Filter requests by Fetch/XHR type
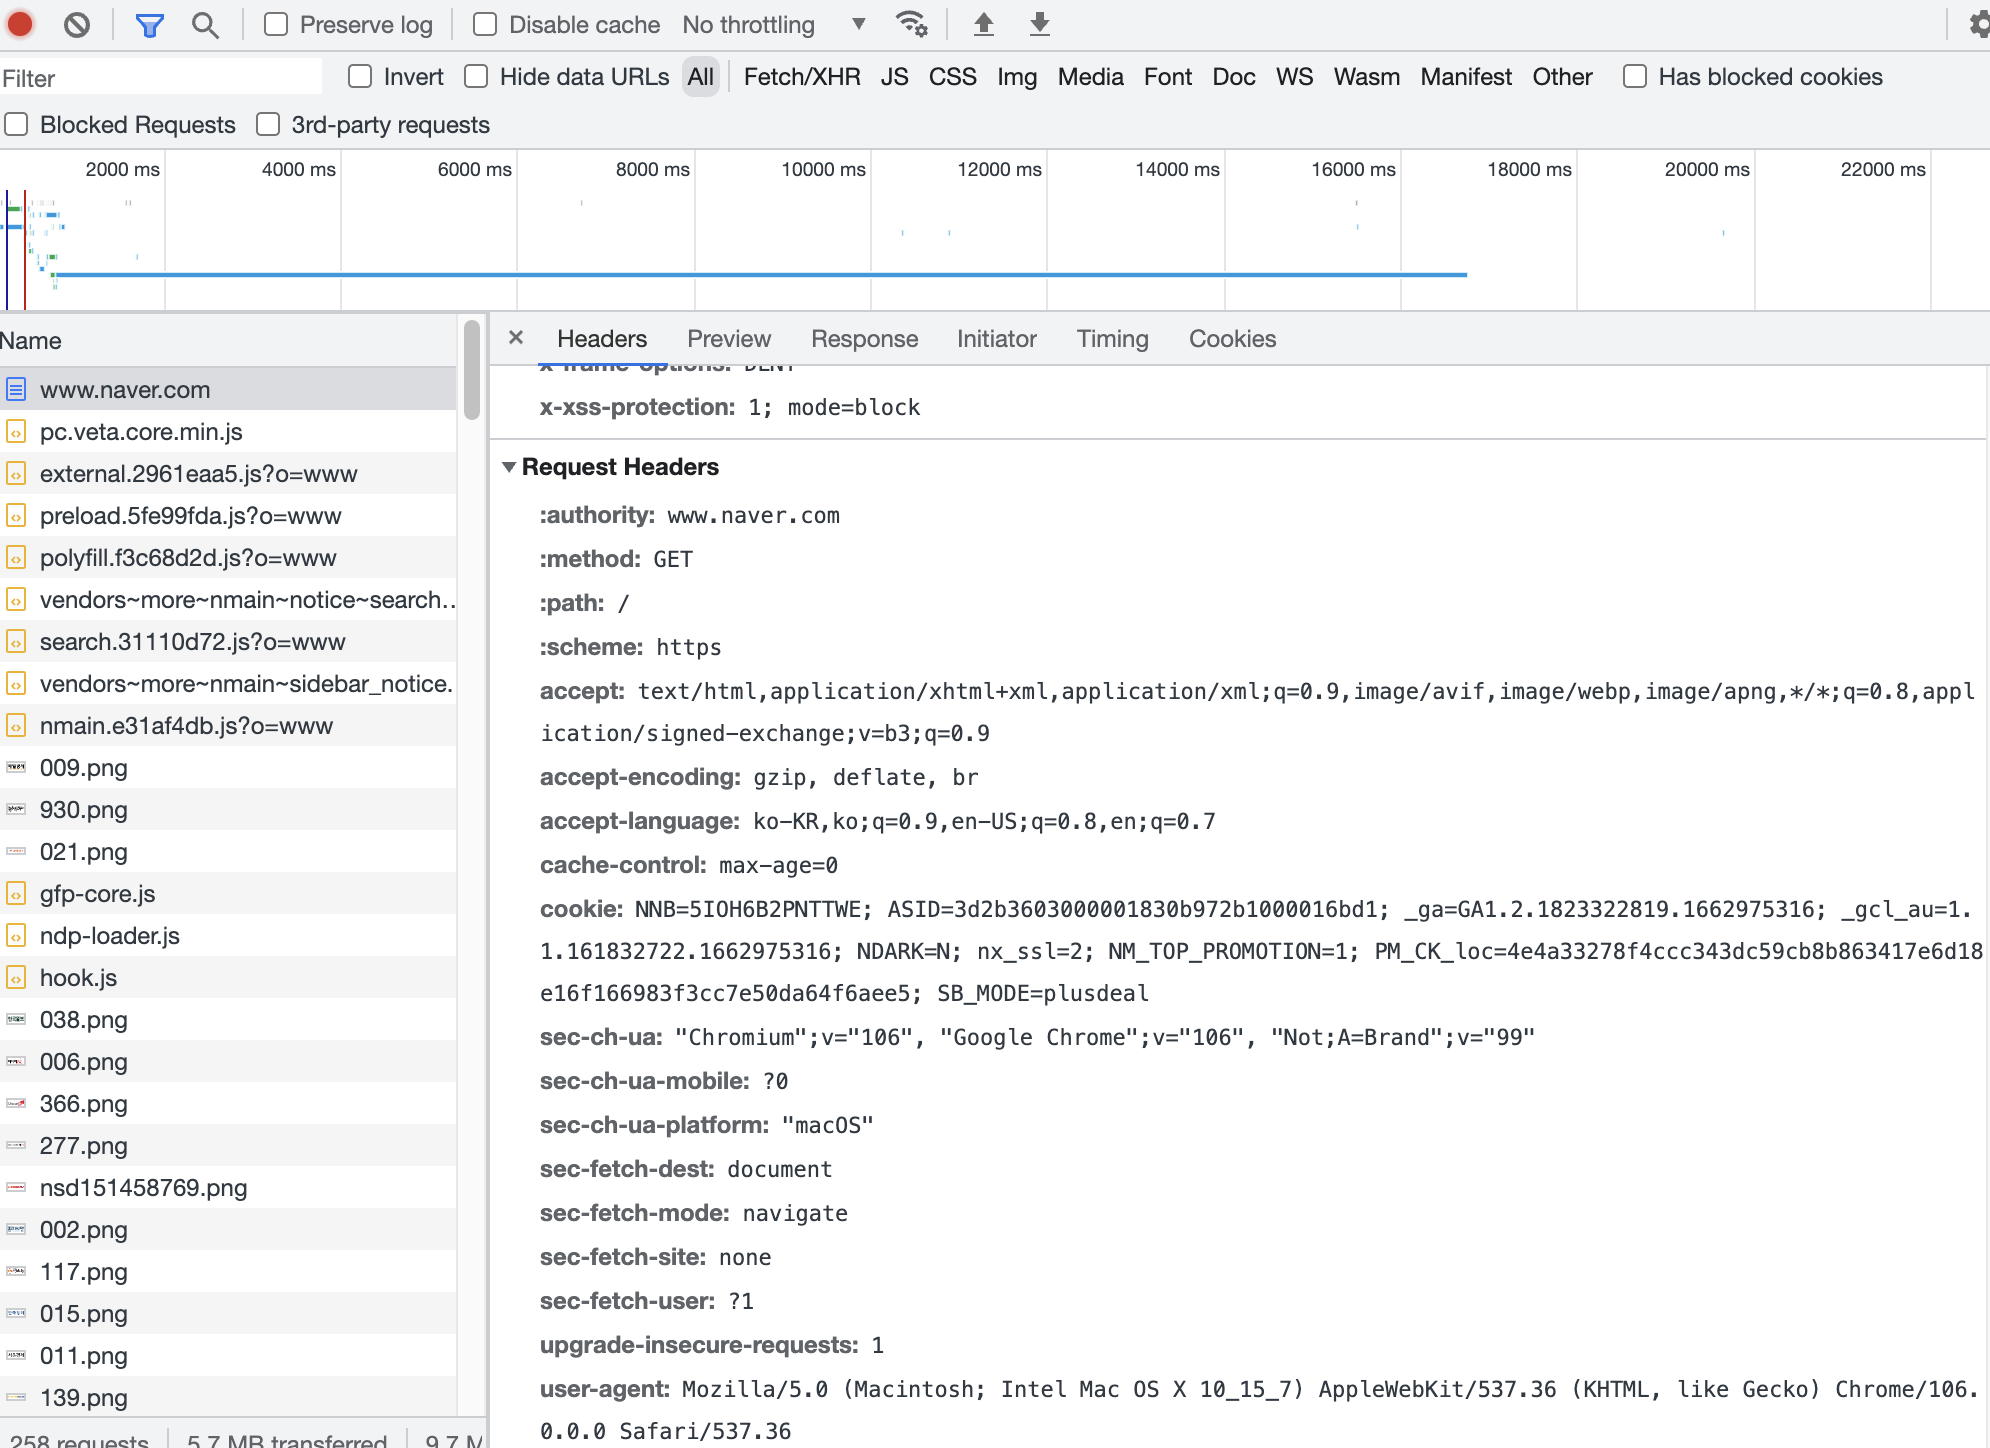The height and width of the screenshot is (1448, 1990). (x=802, y=77)
